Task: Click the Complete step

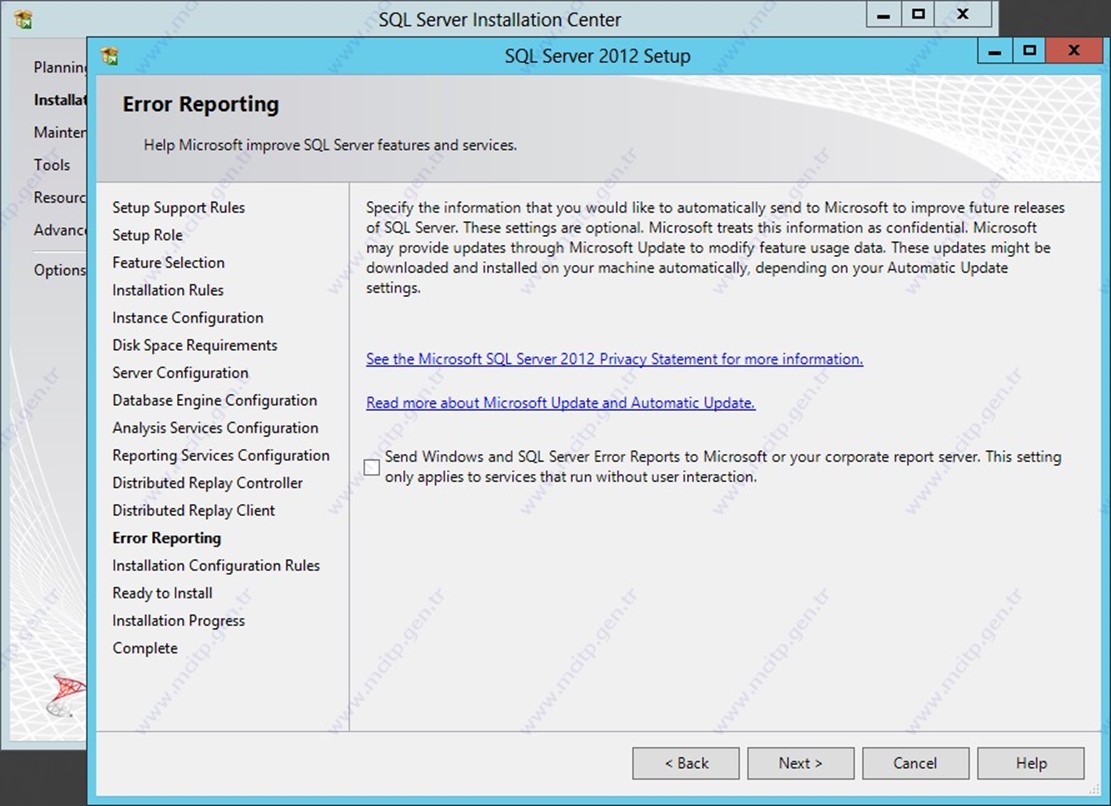Action: coord(145,649)
